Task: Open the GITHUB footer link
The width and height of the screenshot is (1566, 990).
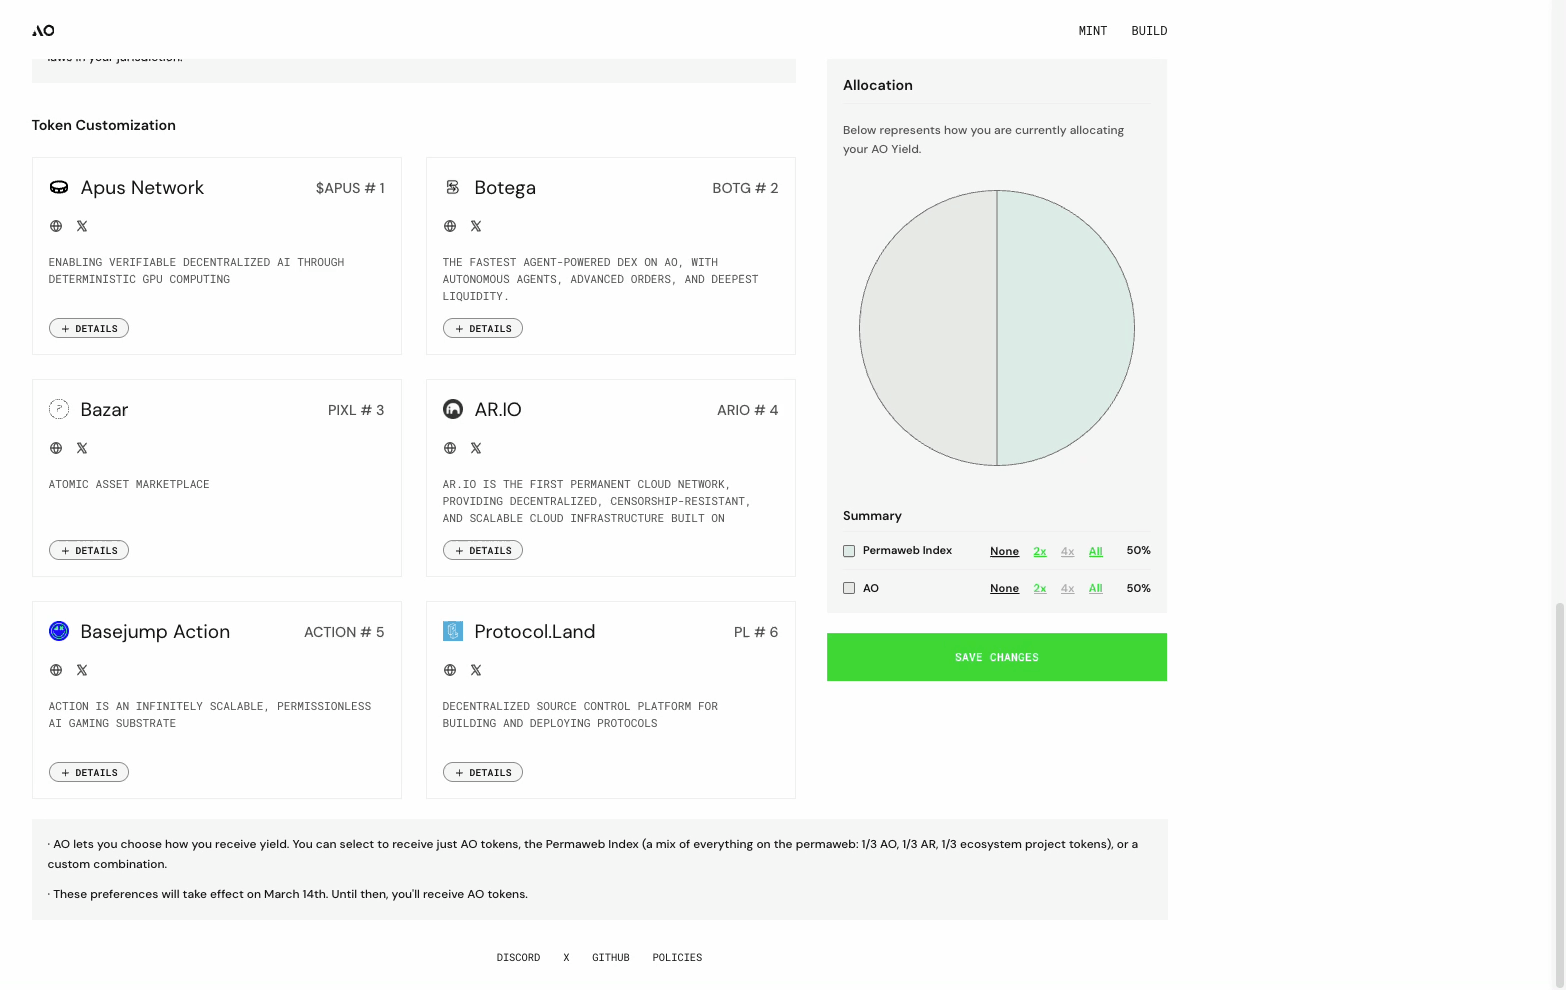Action: [611, 958]
